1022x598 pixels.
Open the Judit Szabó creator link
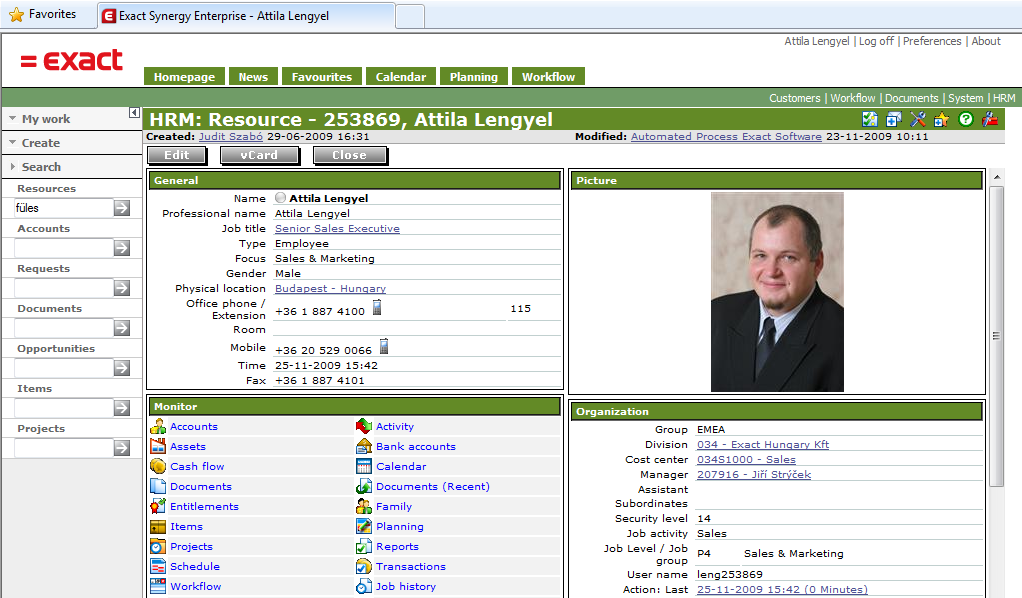tap(231, 136)
